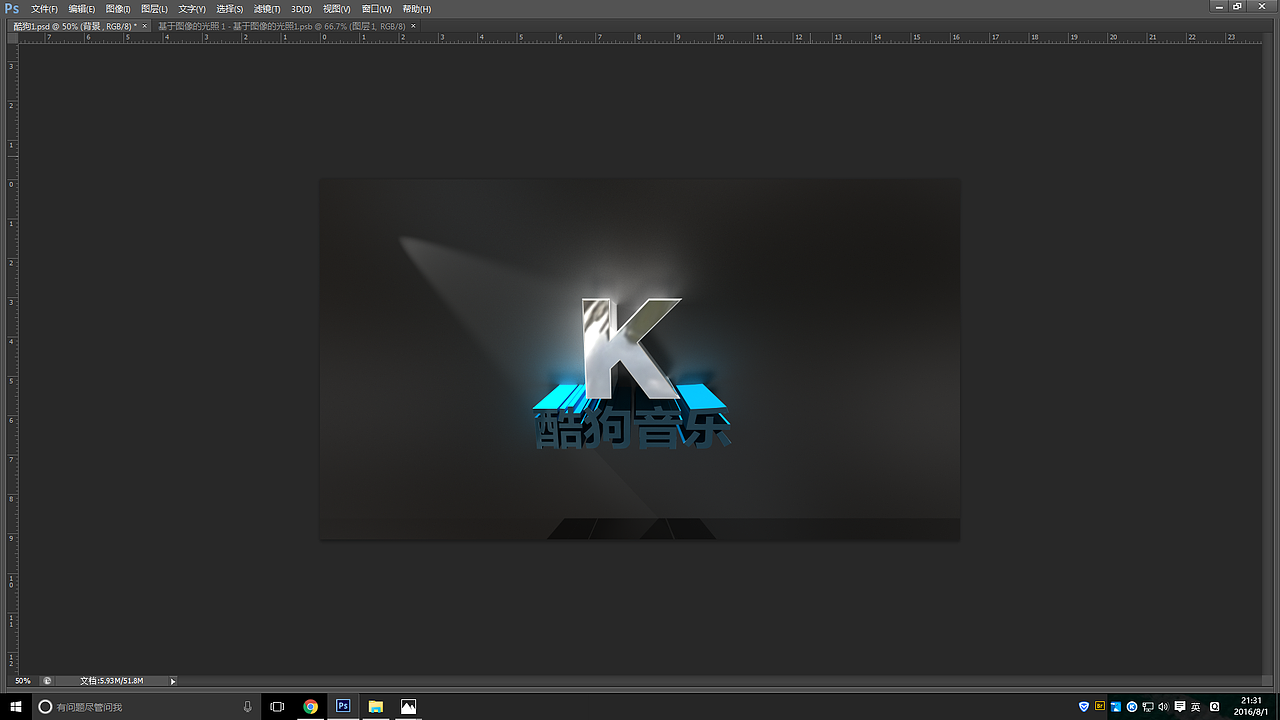Open the 文字(Y) menu

click(x=192, y=9)
